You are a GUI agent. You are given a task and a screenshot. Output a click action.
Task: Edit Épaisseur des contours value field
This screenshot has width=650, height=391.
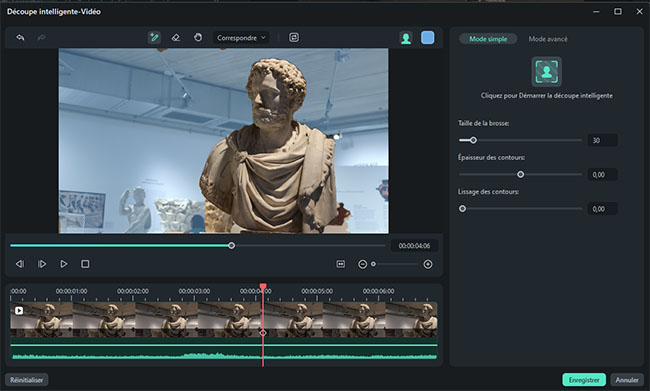602,175
